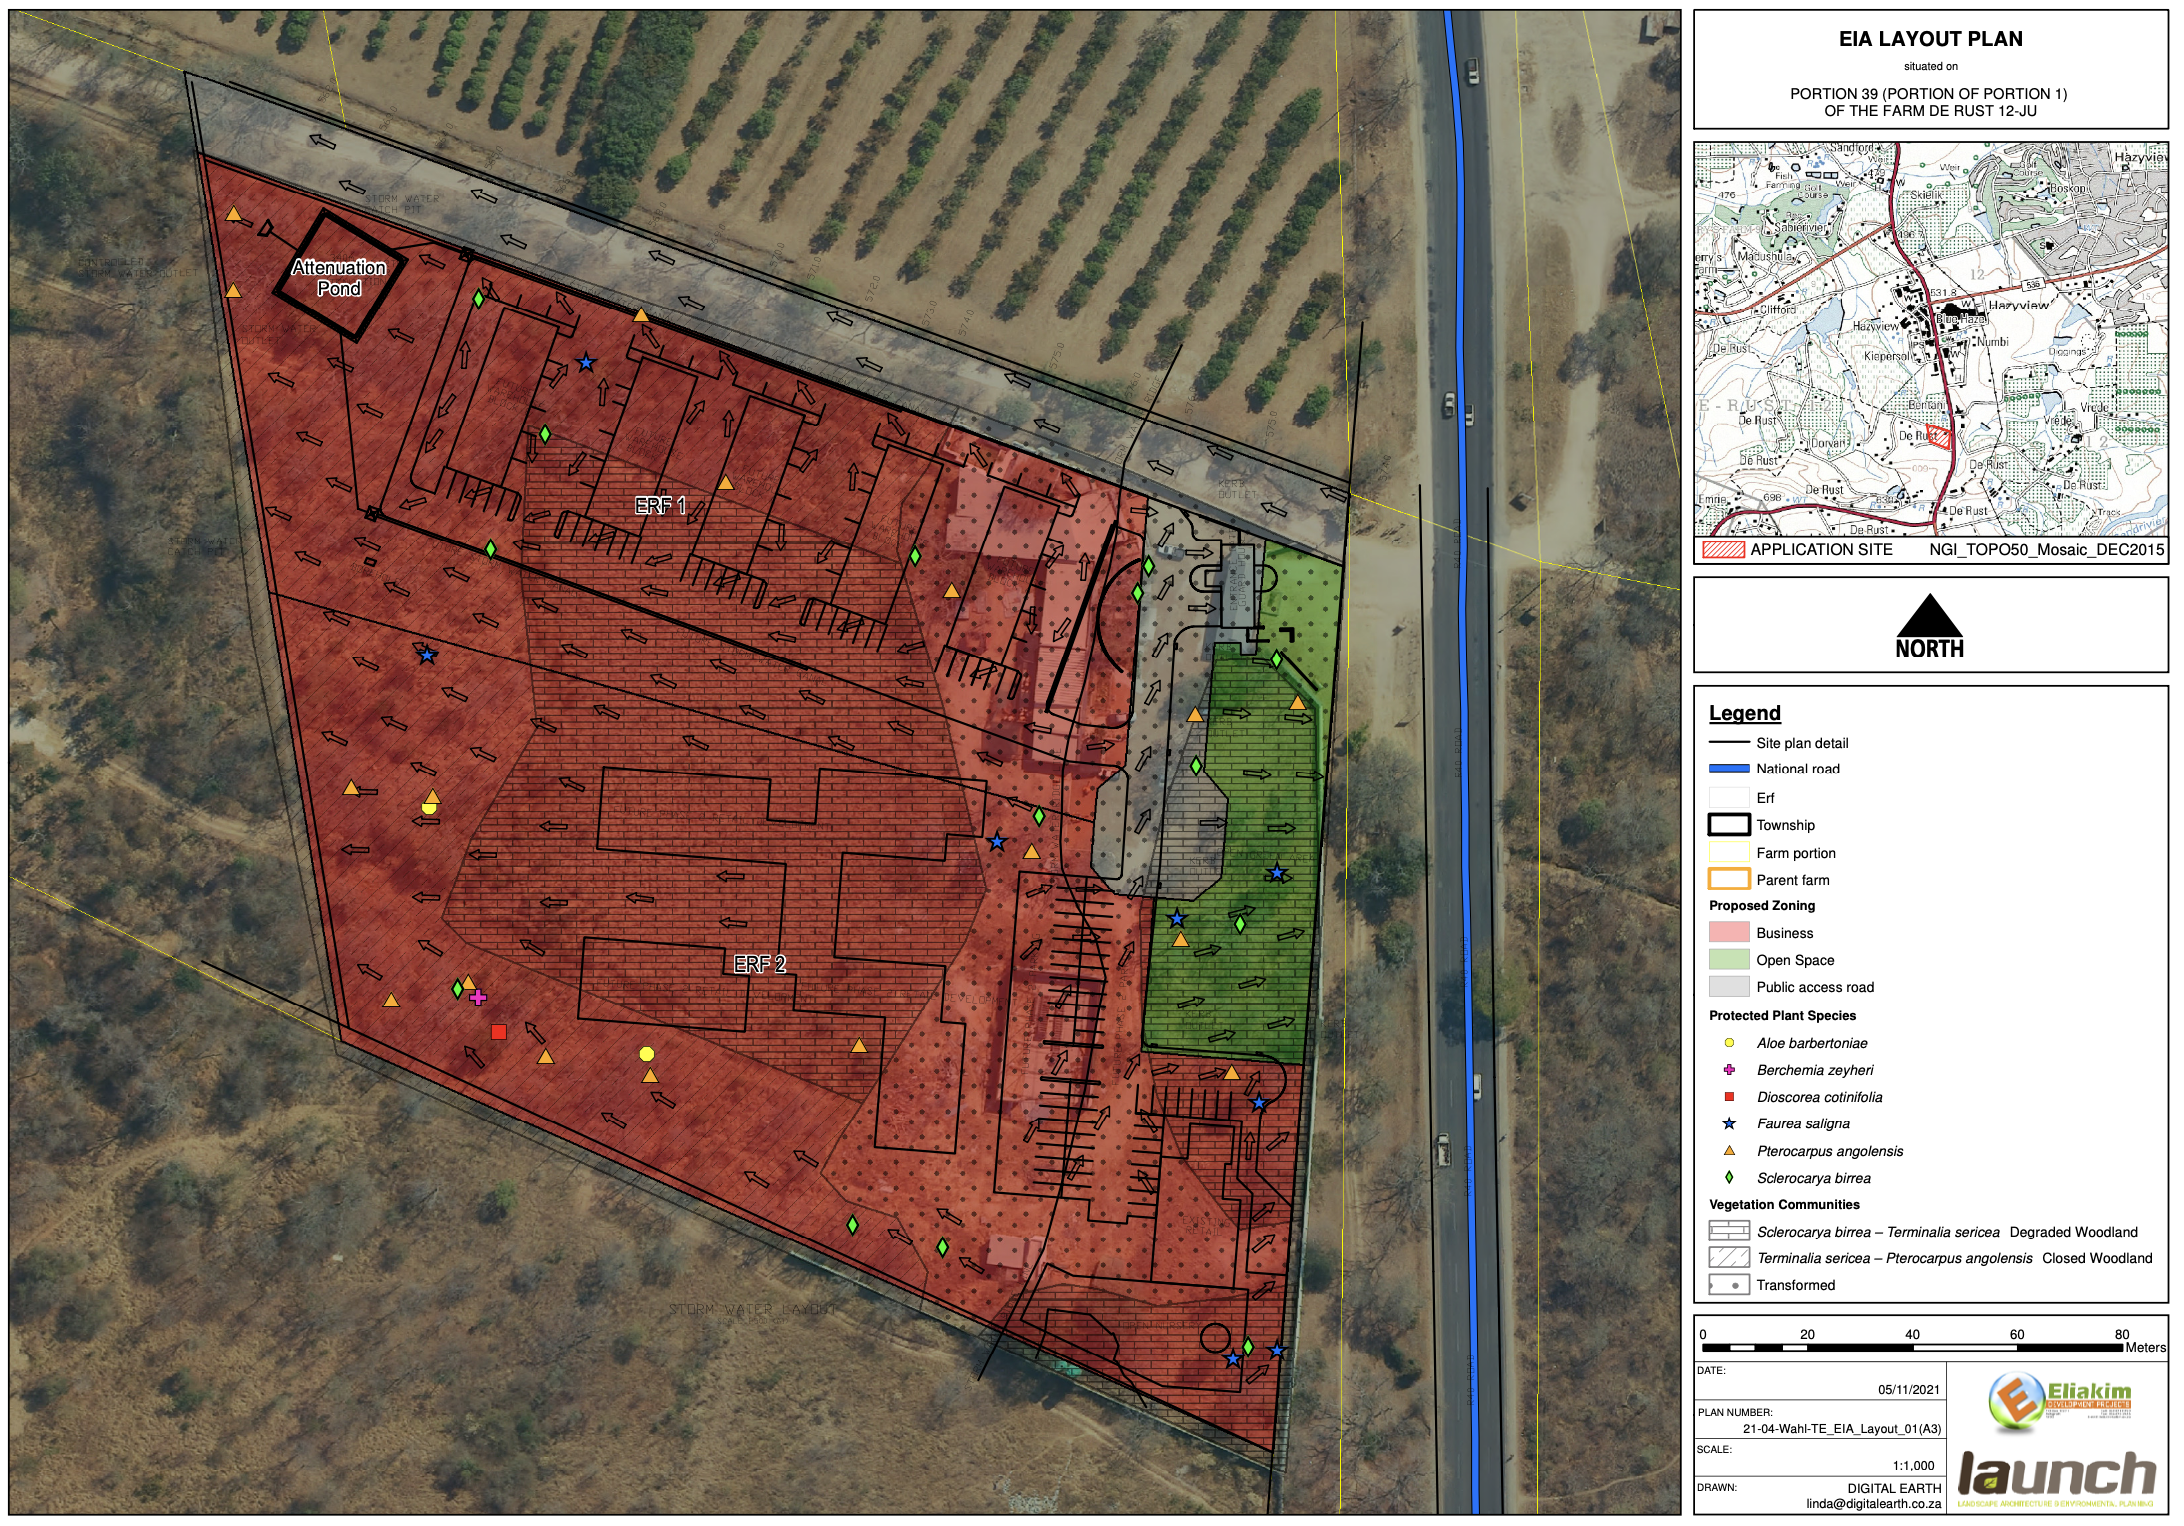Click the Sclerocarya birrea green diamond legend icon
This screenshot has height=1526, width=2184.
coord(1729,1178)
